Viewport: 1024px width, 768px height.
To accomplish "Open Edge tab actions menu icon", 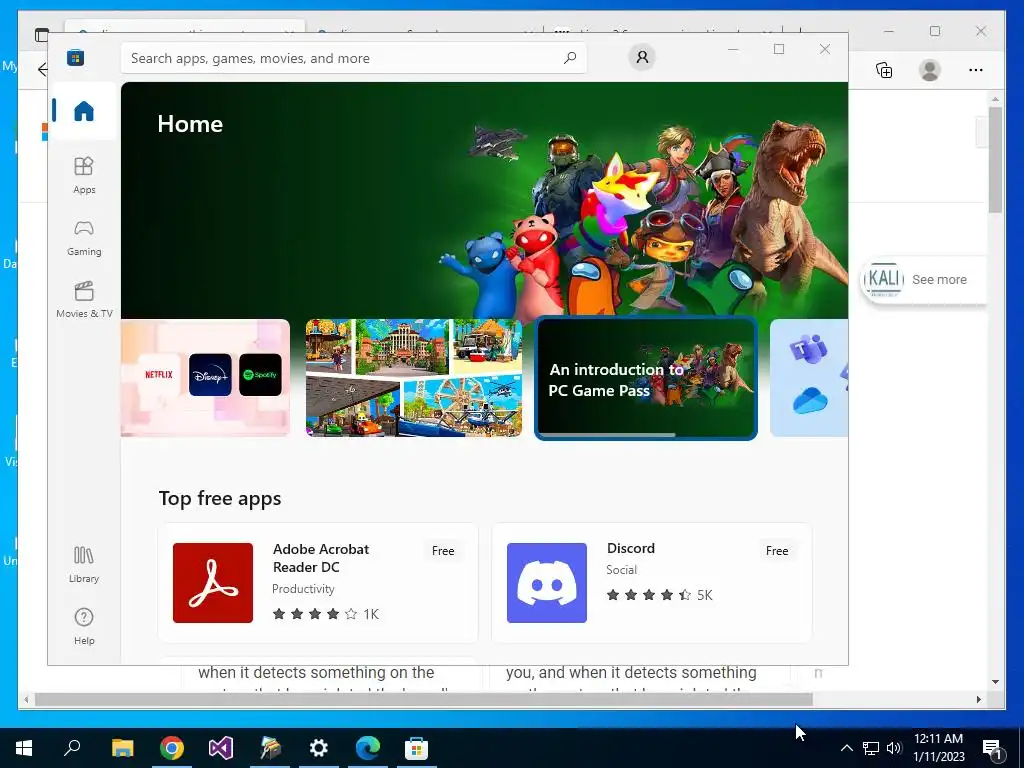I will coord(41,34).
